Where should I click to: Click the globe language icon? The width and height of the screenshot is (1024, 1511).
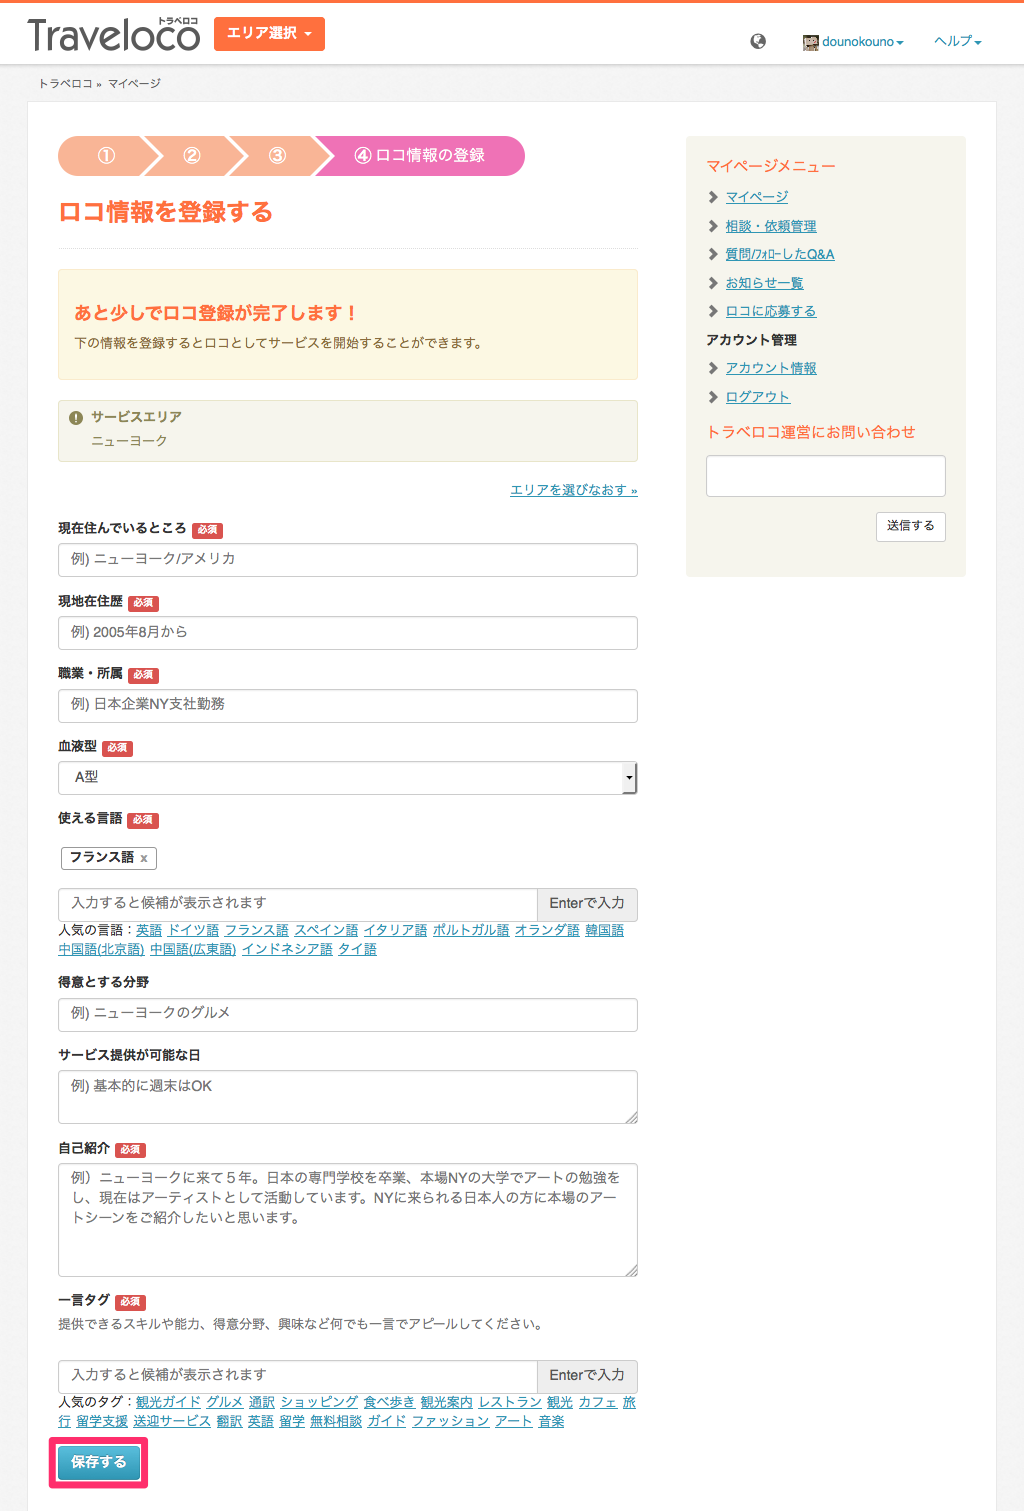pos(758,41)
